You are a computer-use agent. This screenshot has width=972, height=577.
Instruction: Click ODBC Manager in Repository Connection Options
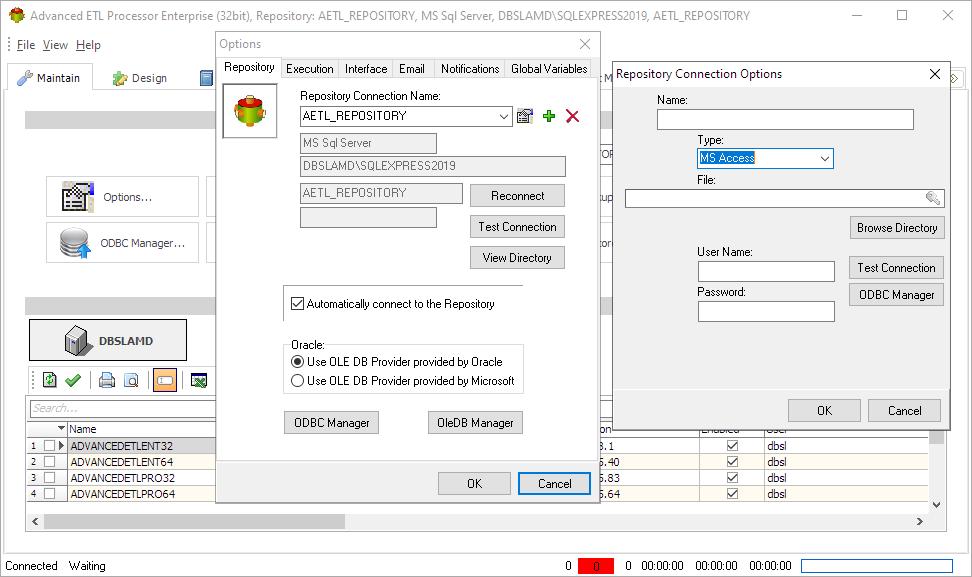tap(896, 294)
